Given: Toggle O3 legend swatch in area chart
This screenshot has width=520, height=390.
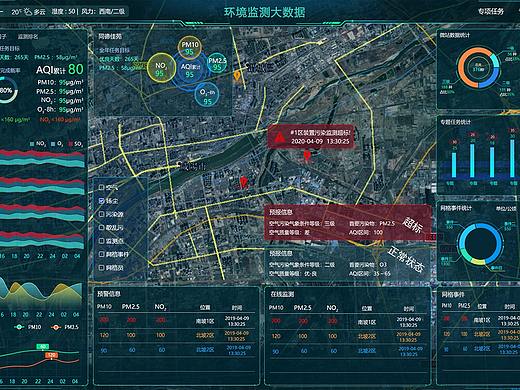Looking at the screenshot, I should click(x=53, y=144).
